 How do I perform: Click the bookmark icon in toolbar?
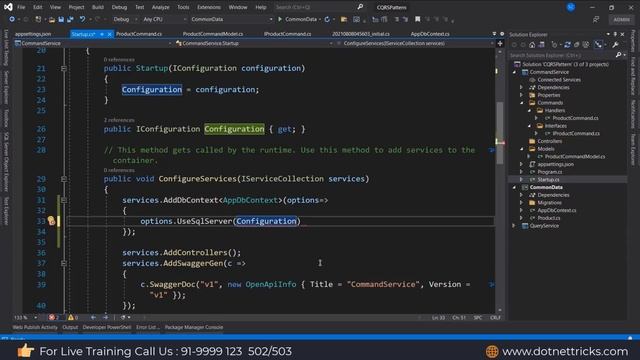(x=418, y=19)
